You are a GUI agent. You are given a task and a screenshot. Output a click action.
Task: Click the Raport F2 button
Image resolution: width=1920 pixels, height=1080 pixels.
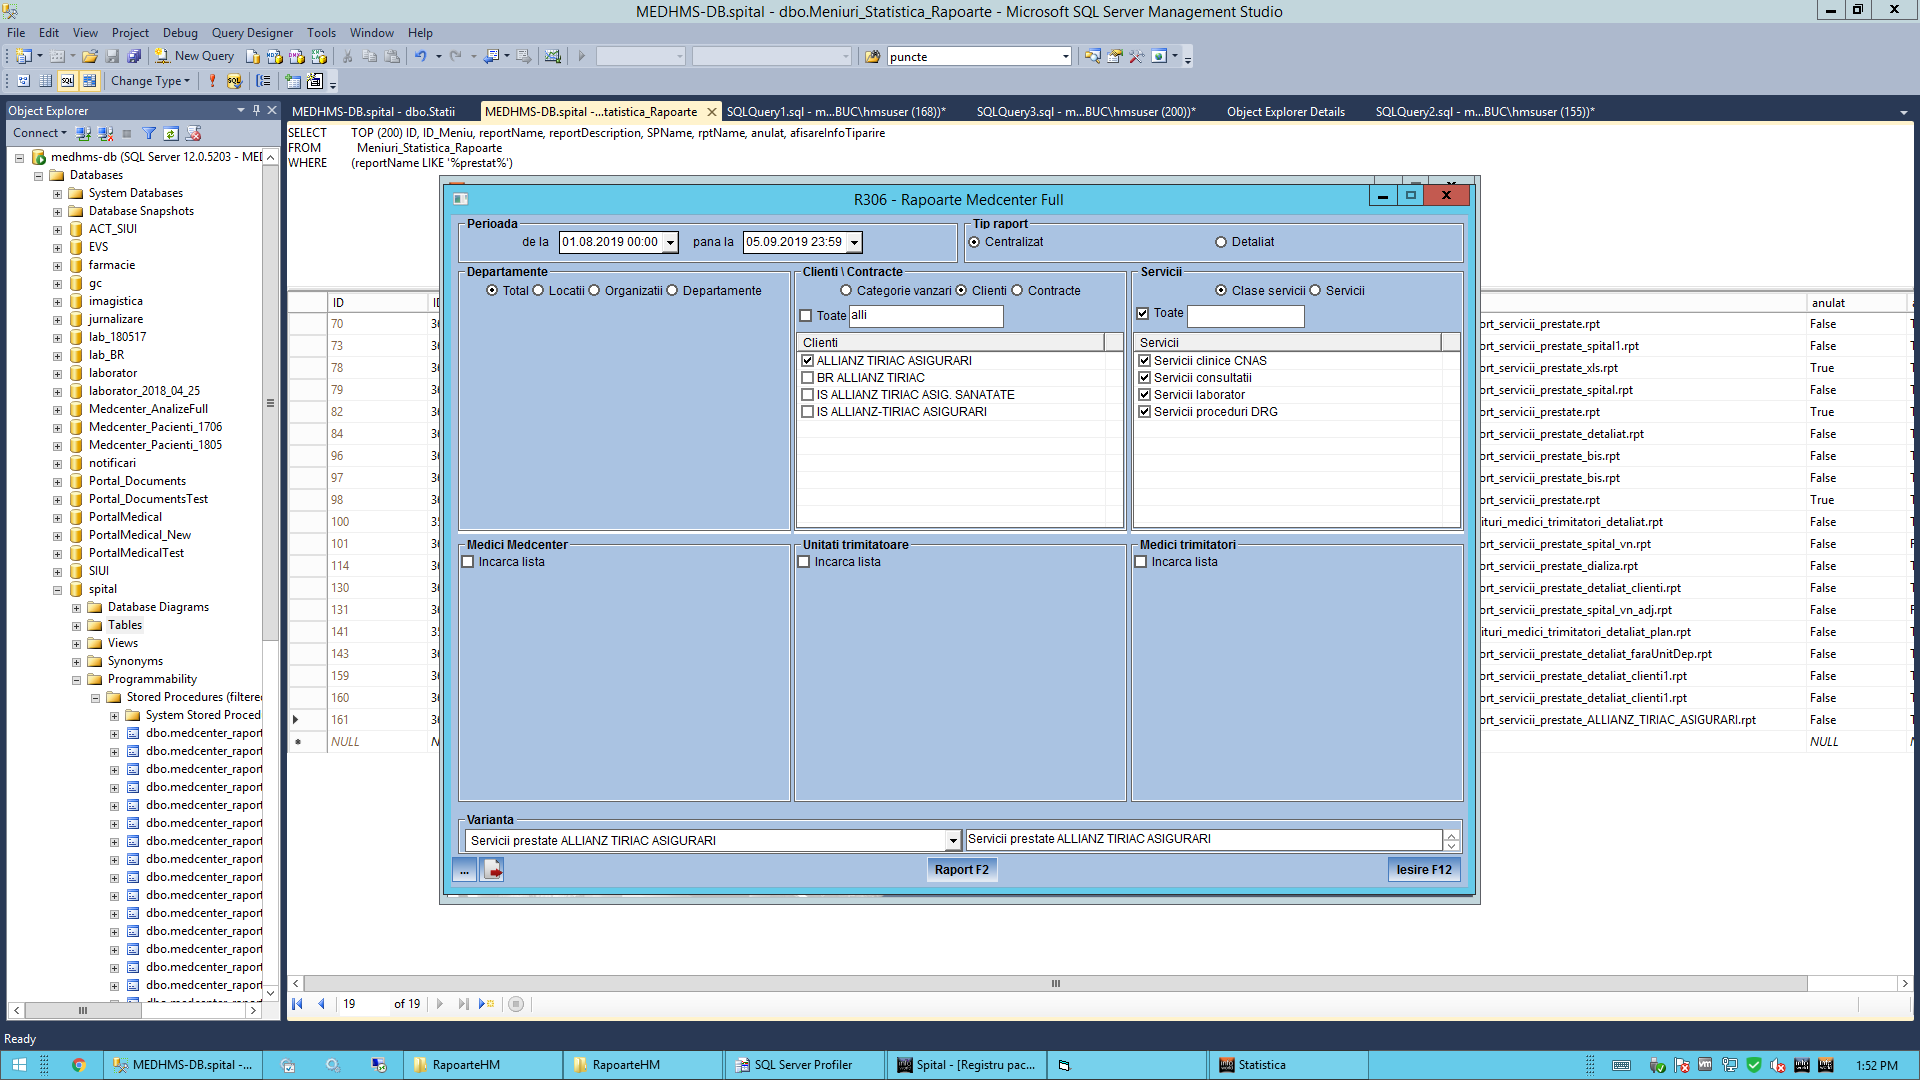962,870
